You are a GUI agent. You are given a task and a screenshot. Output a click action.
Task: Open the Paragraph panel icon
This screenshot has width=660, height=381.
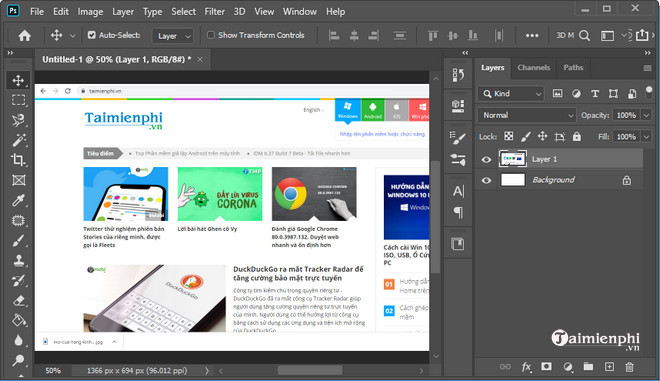tap(458, 213)
